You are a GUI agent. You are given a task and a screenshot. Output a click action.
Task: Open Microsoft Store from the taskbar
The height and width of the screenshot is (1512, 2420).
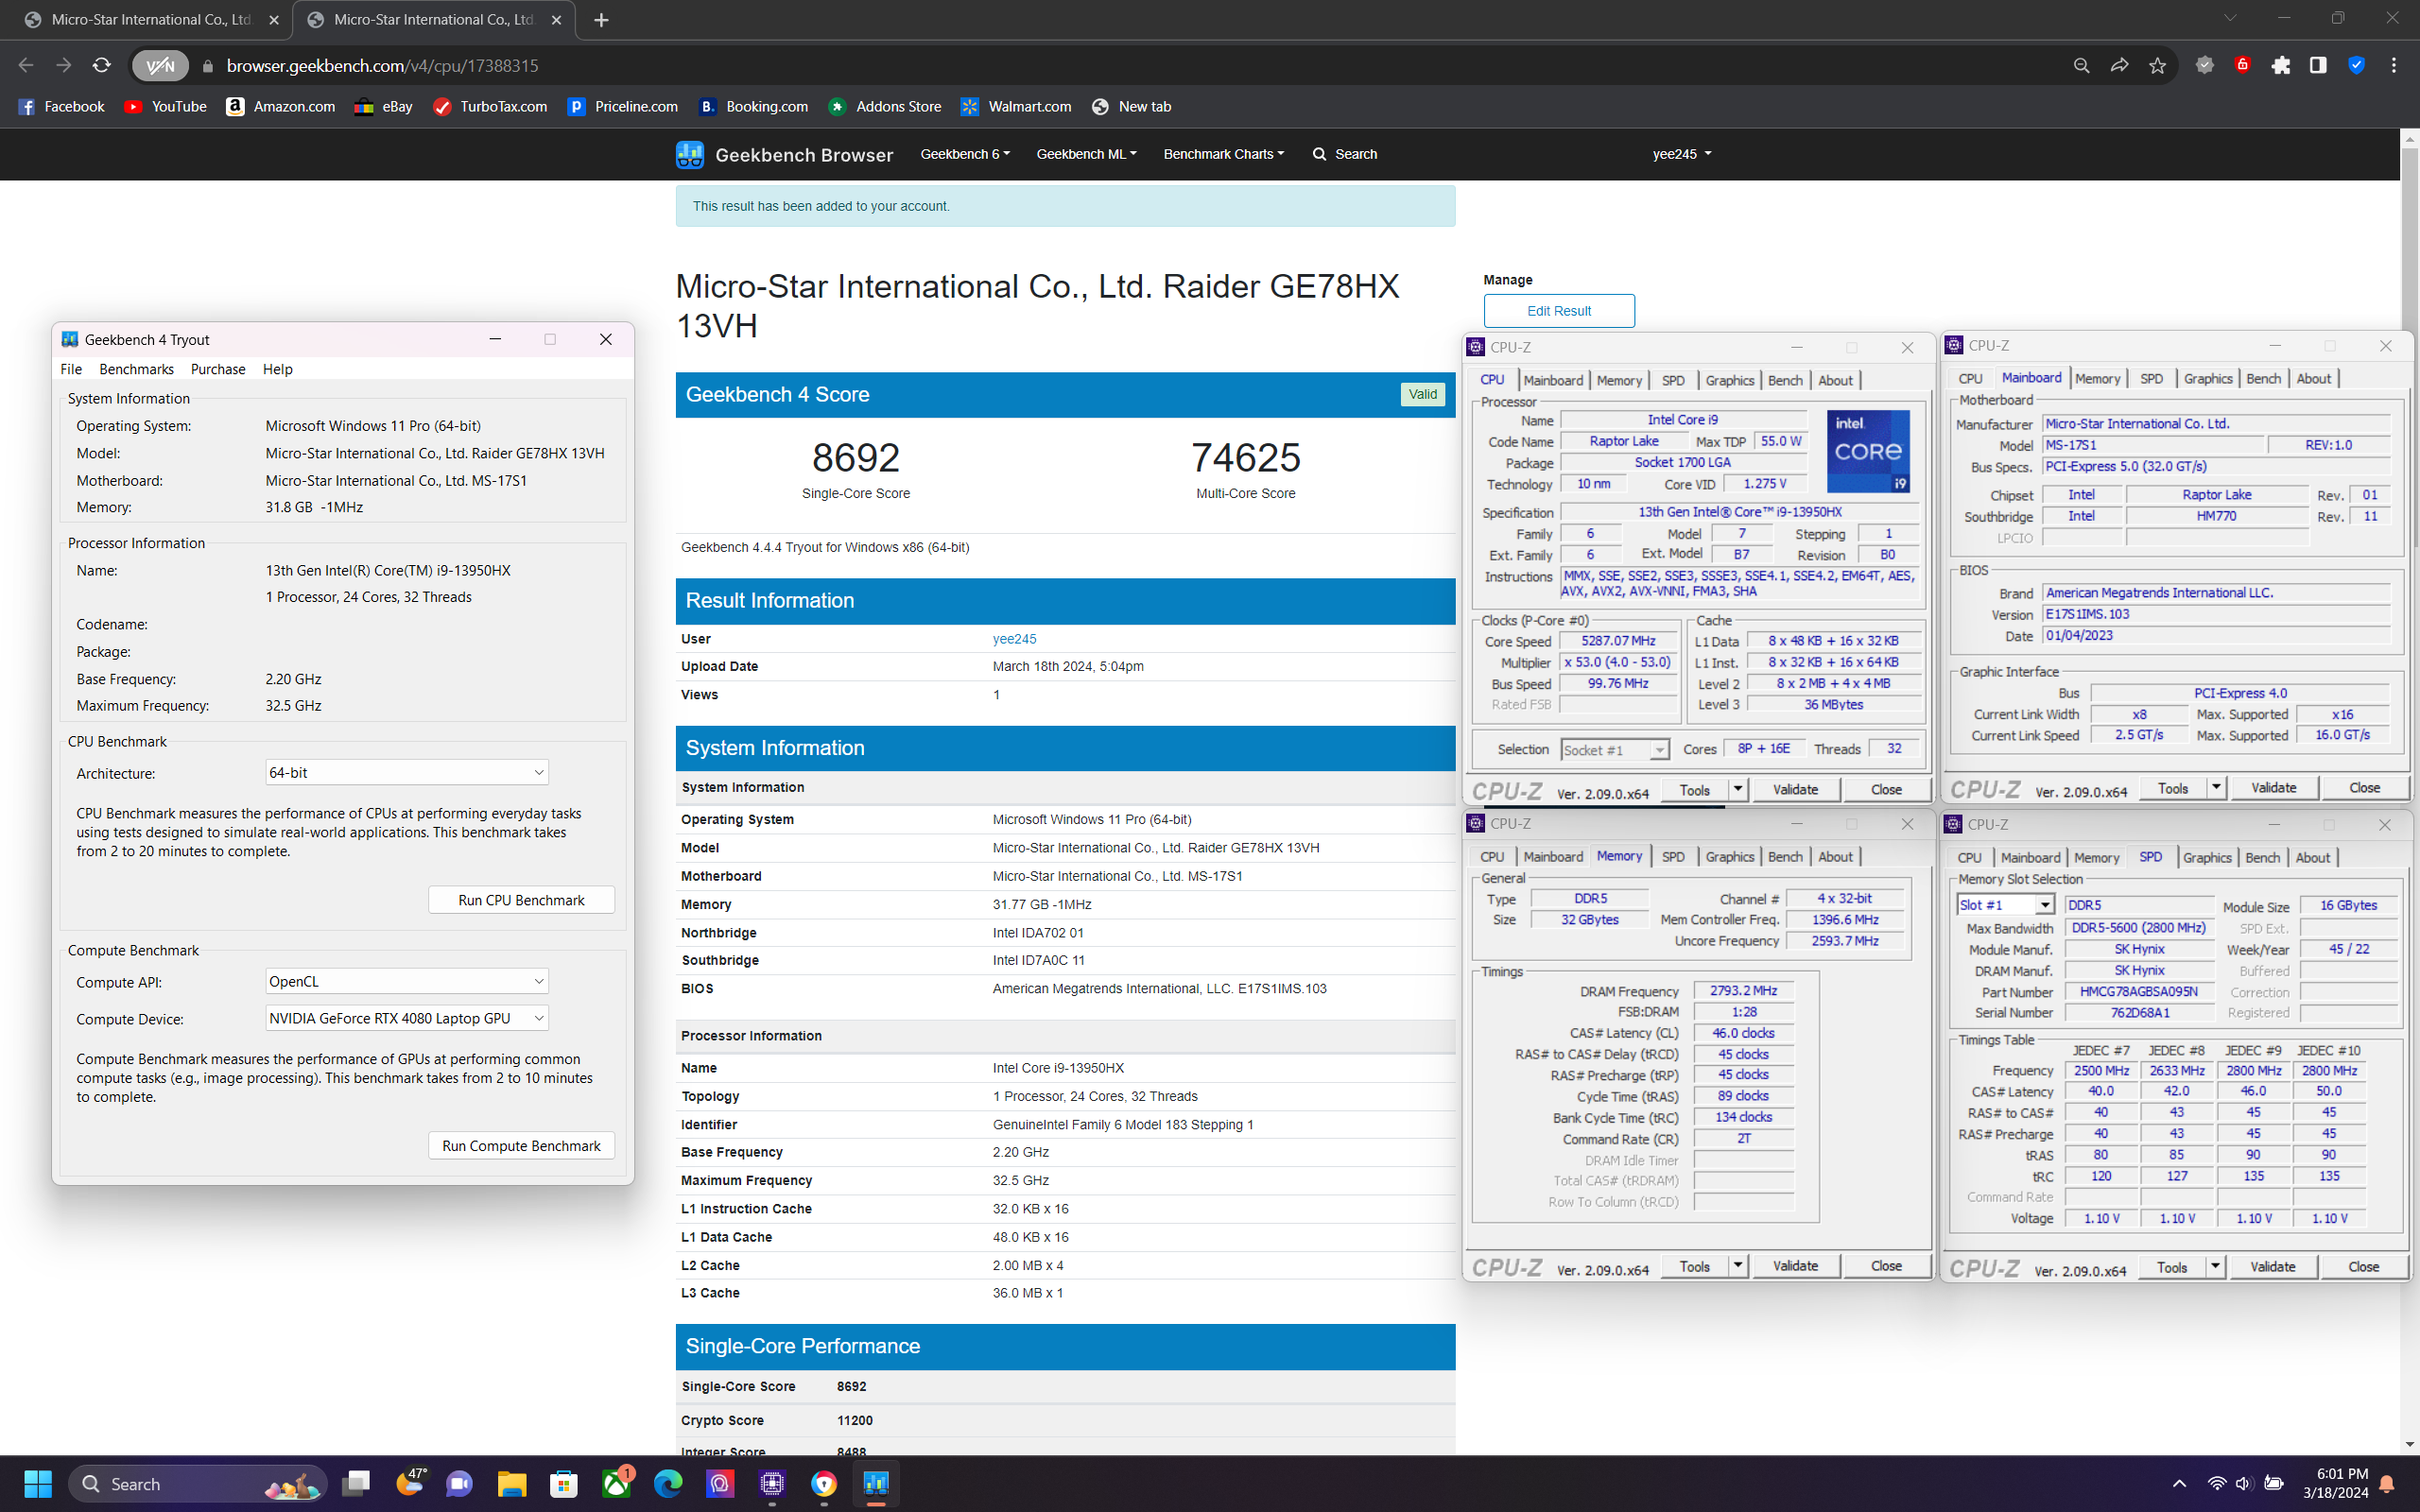pyautogui.click(x=564, y=1483)
